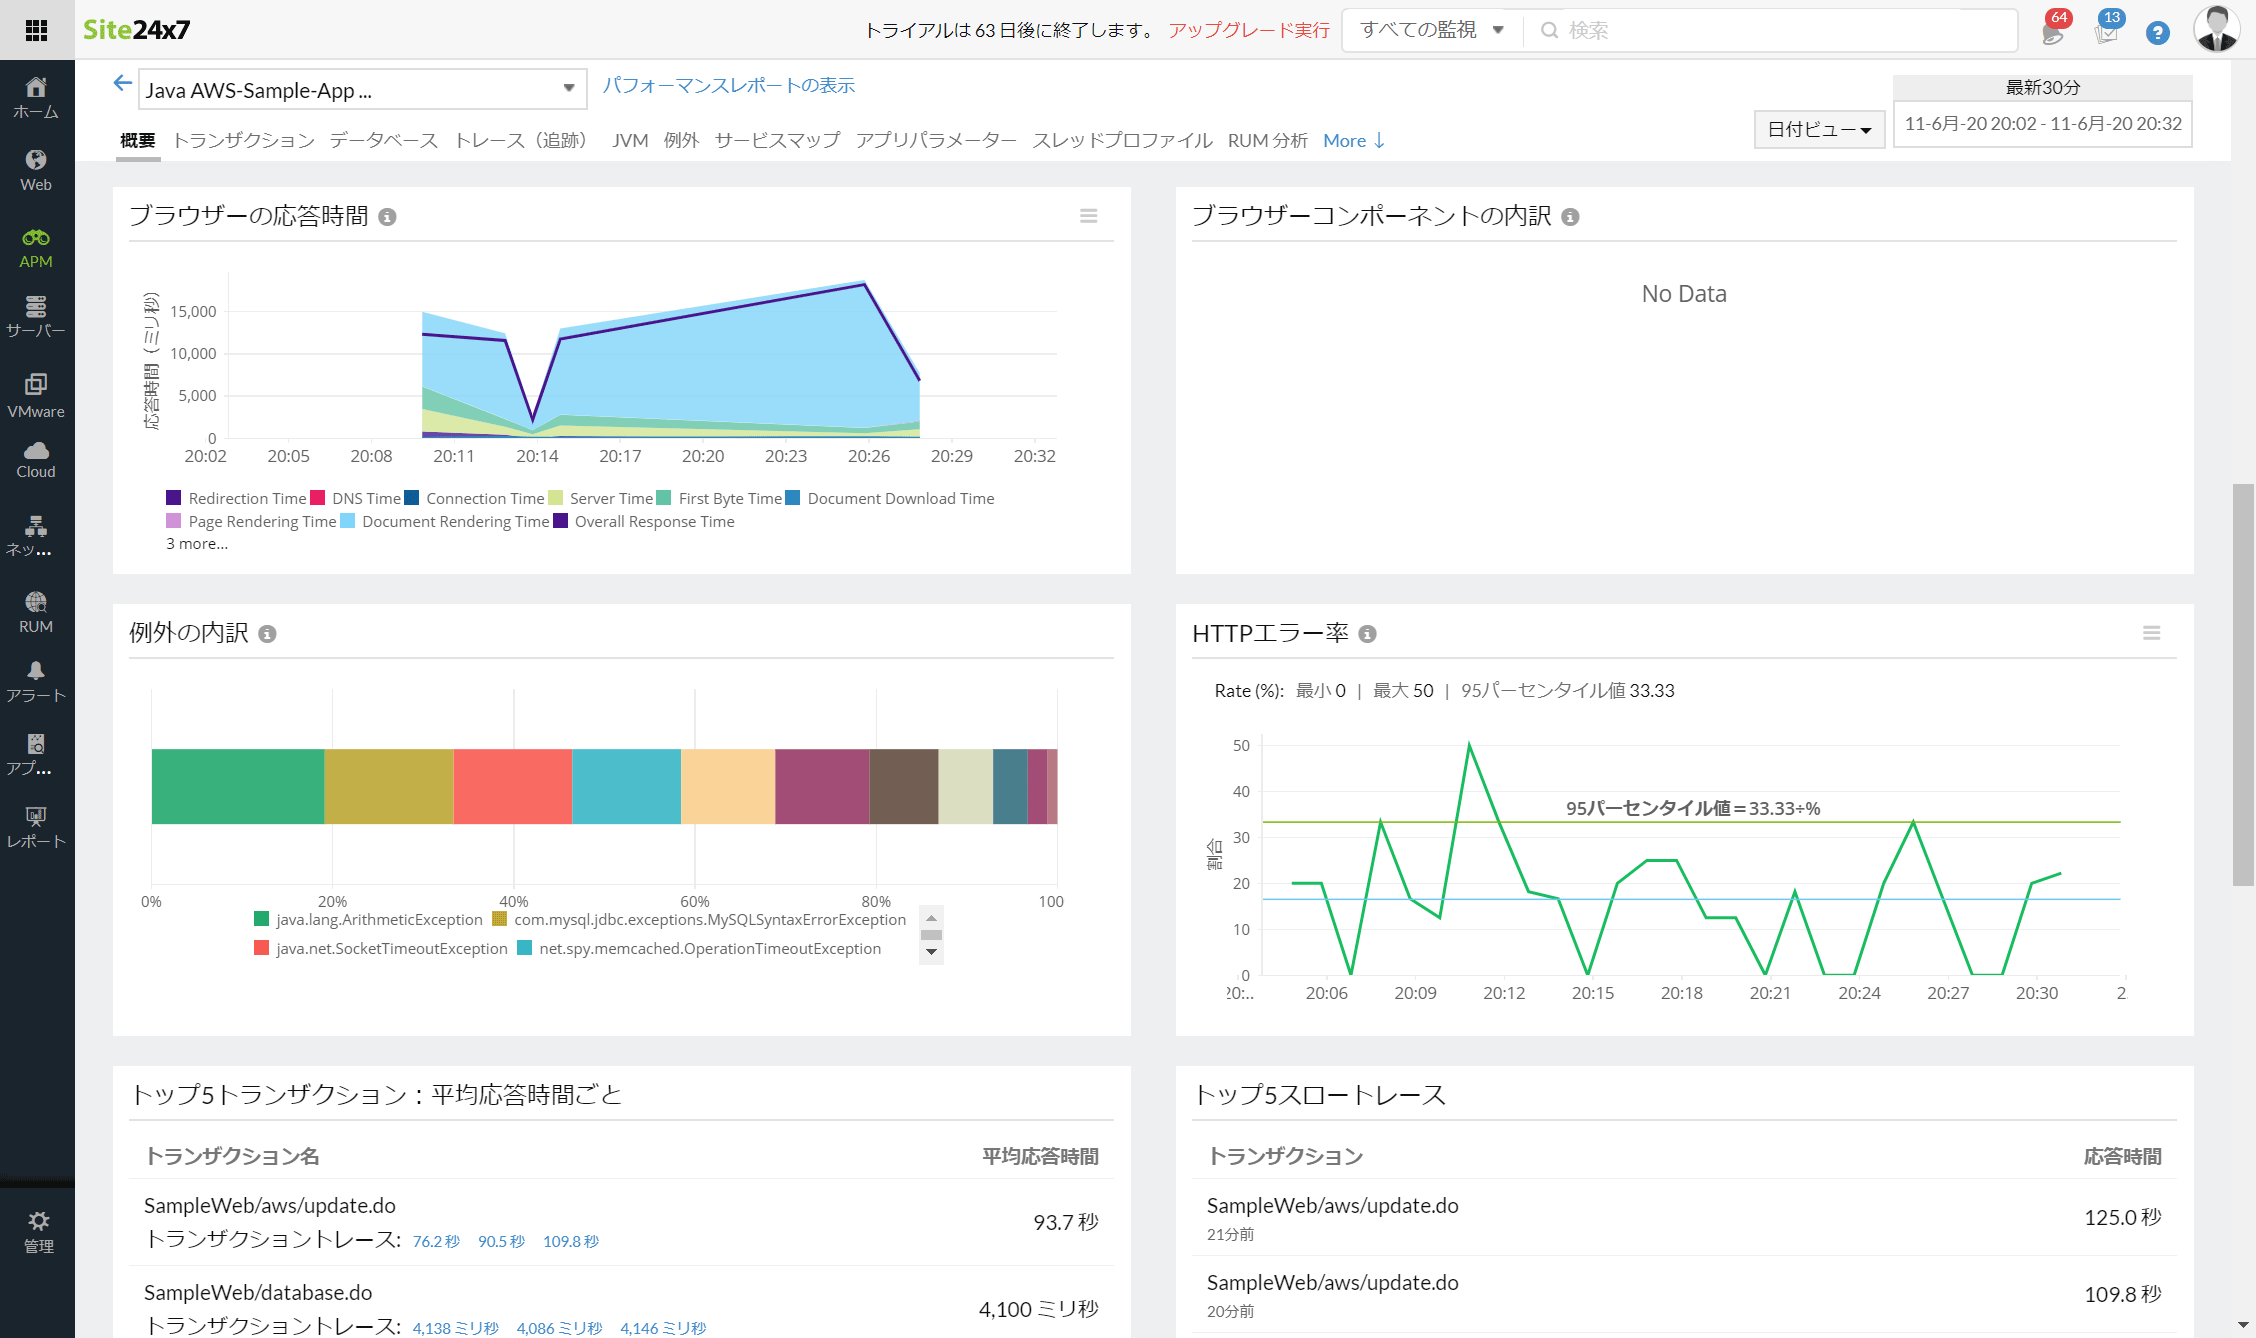Open Alerts bell in the sidebar
The image size is (2256, 1338).
pos(36,682)
